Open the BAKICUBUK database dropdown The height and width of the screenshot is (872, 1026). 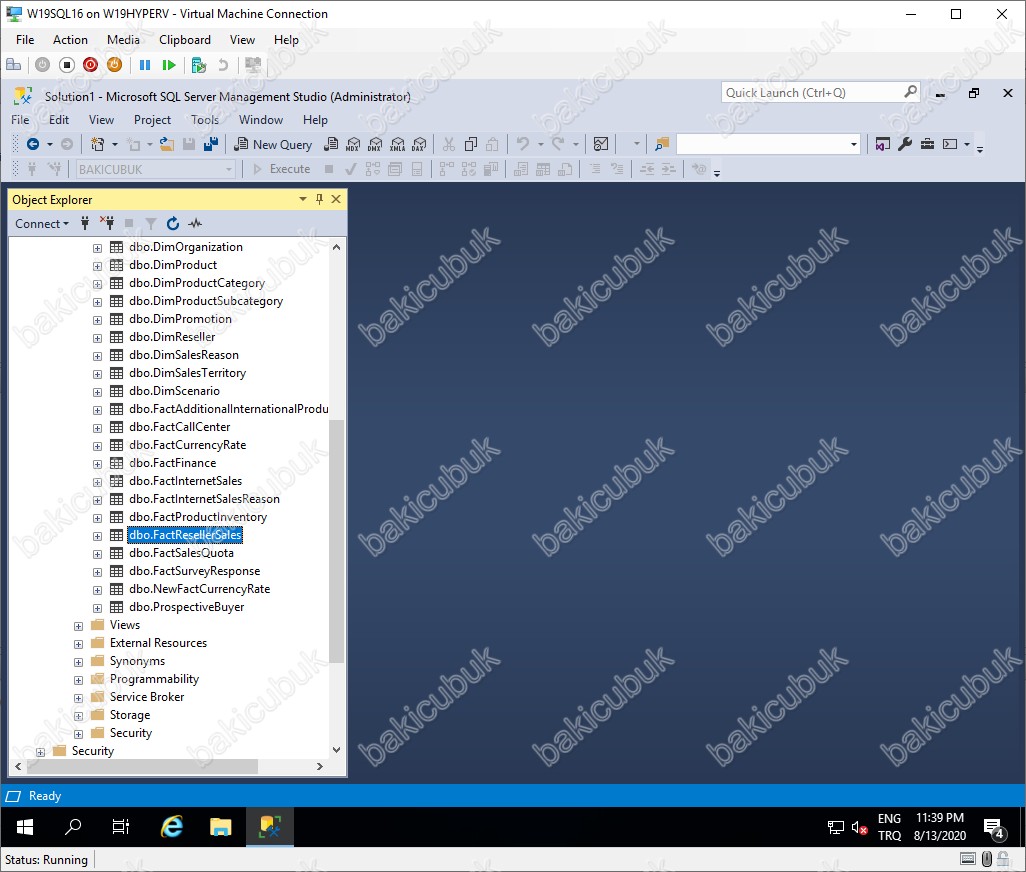click(x=229, y=169)
